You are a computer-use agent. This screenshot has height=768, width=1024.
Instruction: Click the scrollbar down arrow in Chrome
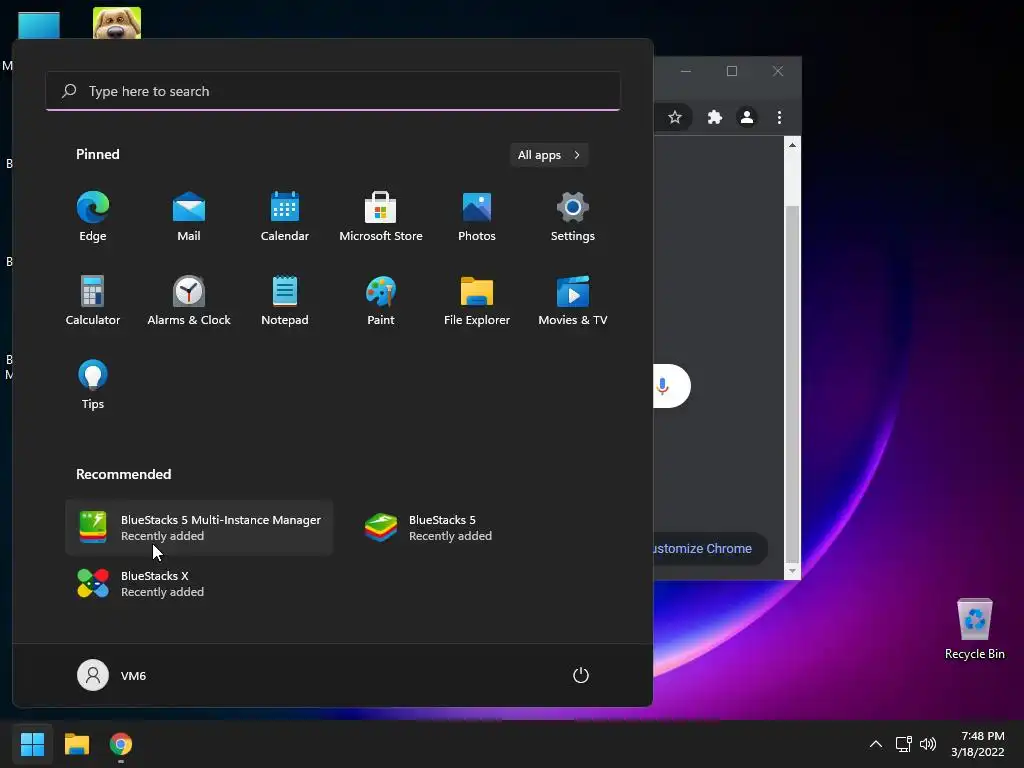pyautogui.click(x=792, y=571)
